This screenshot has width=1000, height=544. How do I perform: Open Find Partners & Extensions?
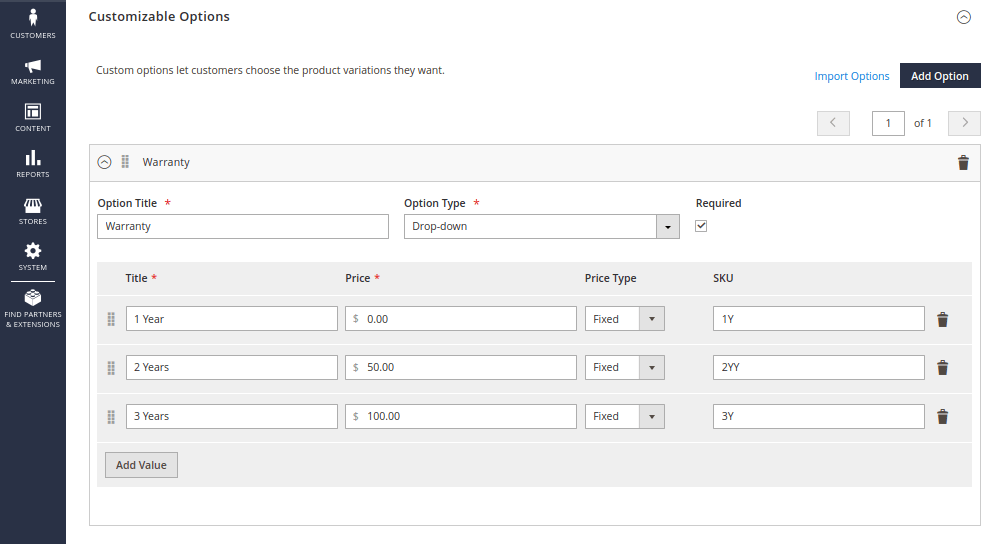pyautogui.click(x=33, y=309)
